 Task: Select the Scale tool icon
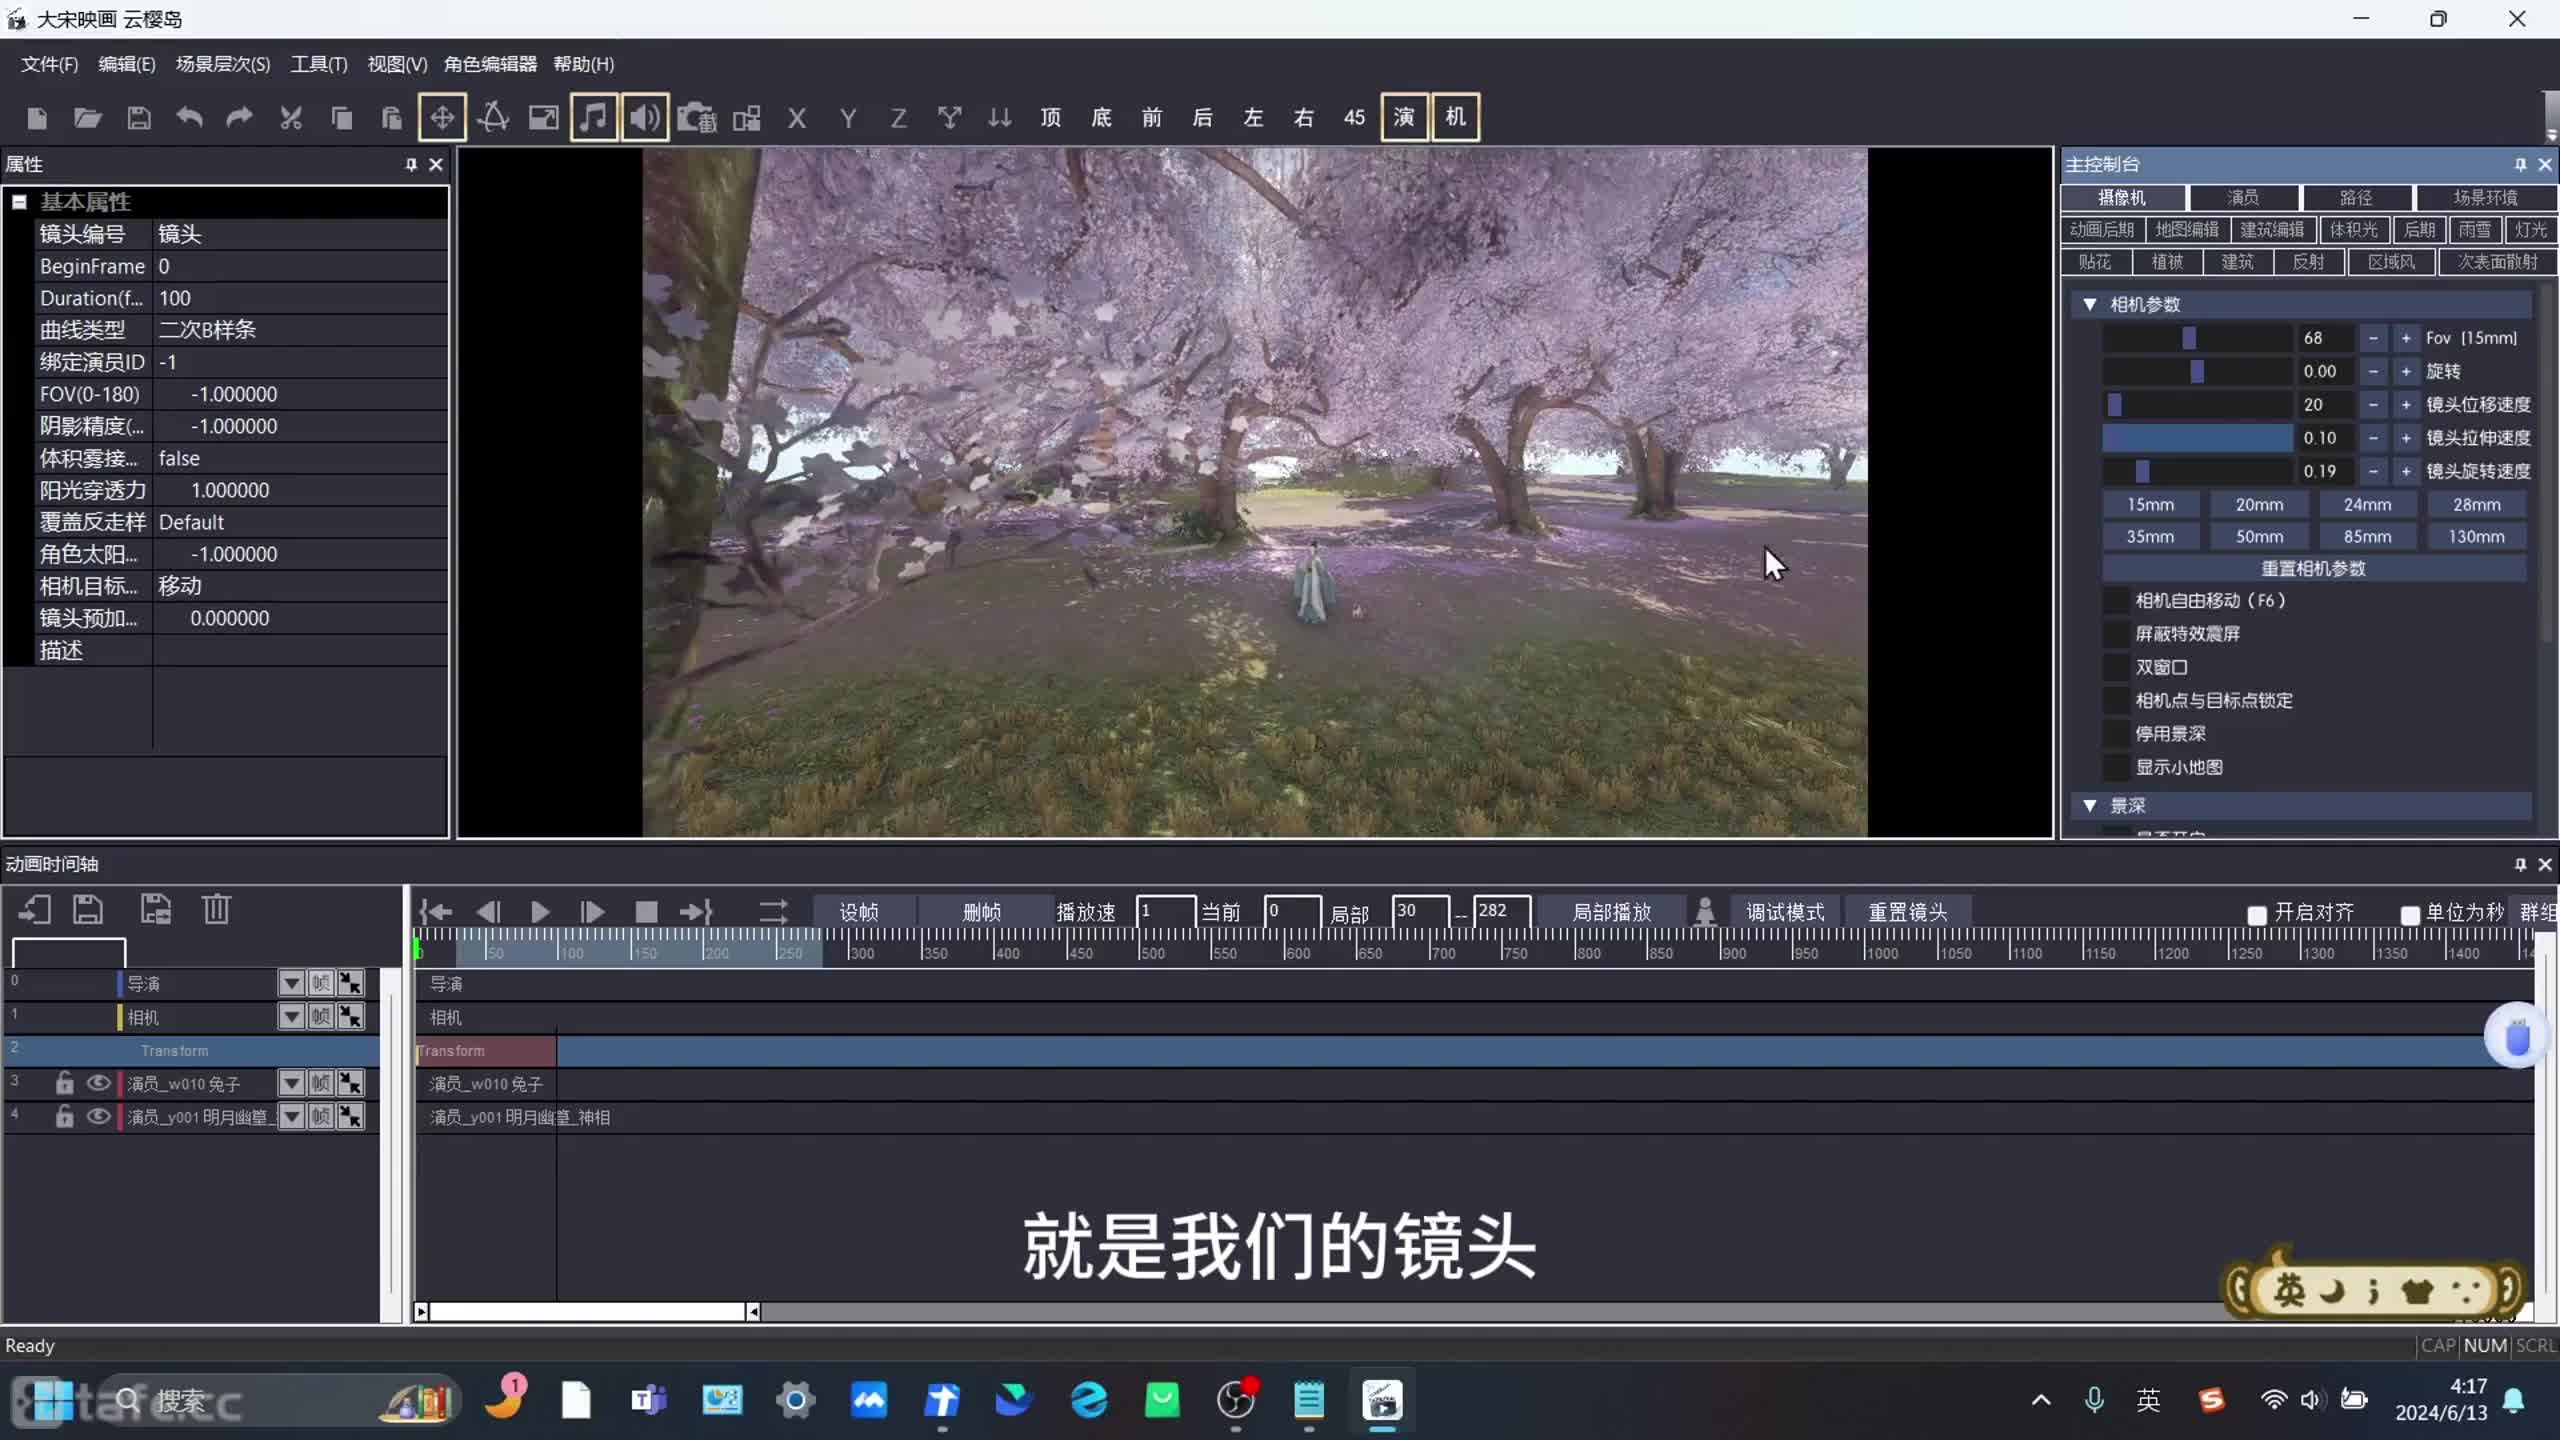[x=543, y=118]
